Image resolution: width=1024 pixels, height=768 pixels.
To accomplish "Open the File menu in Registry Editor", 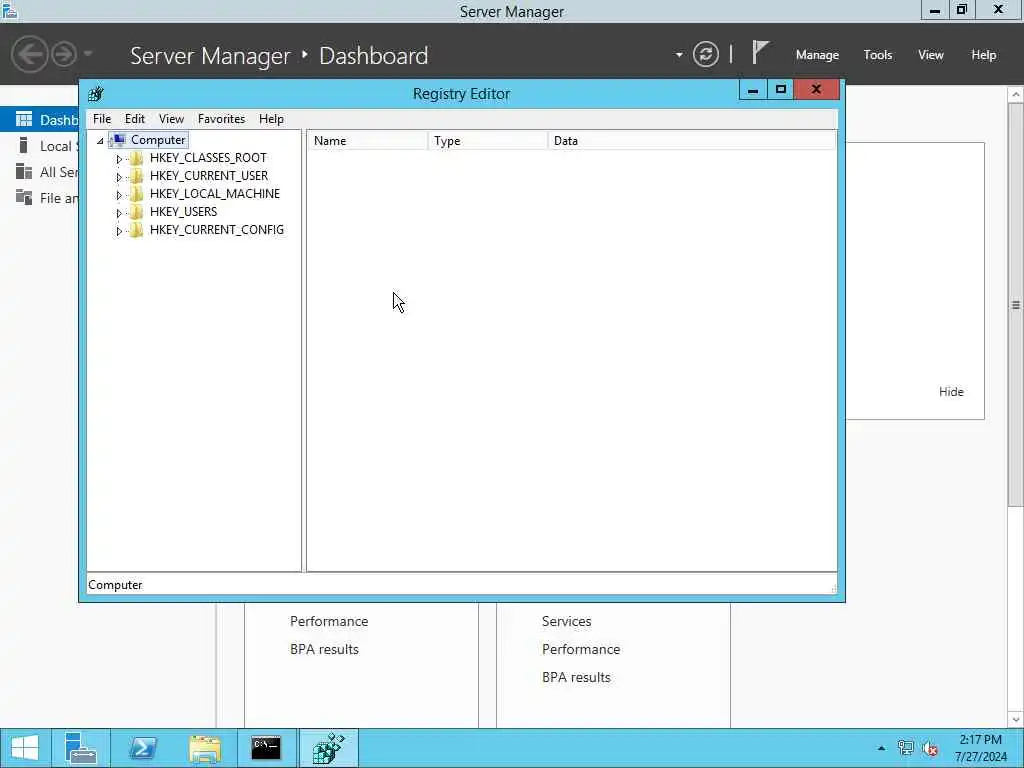I will point(102,119).
